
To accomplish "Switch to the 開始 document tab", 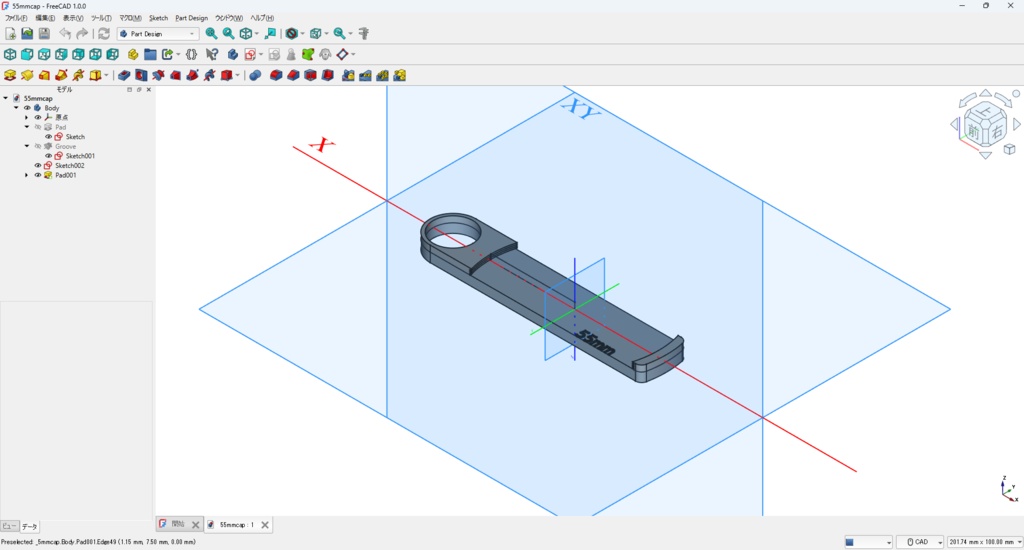I will [178, 524].
